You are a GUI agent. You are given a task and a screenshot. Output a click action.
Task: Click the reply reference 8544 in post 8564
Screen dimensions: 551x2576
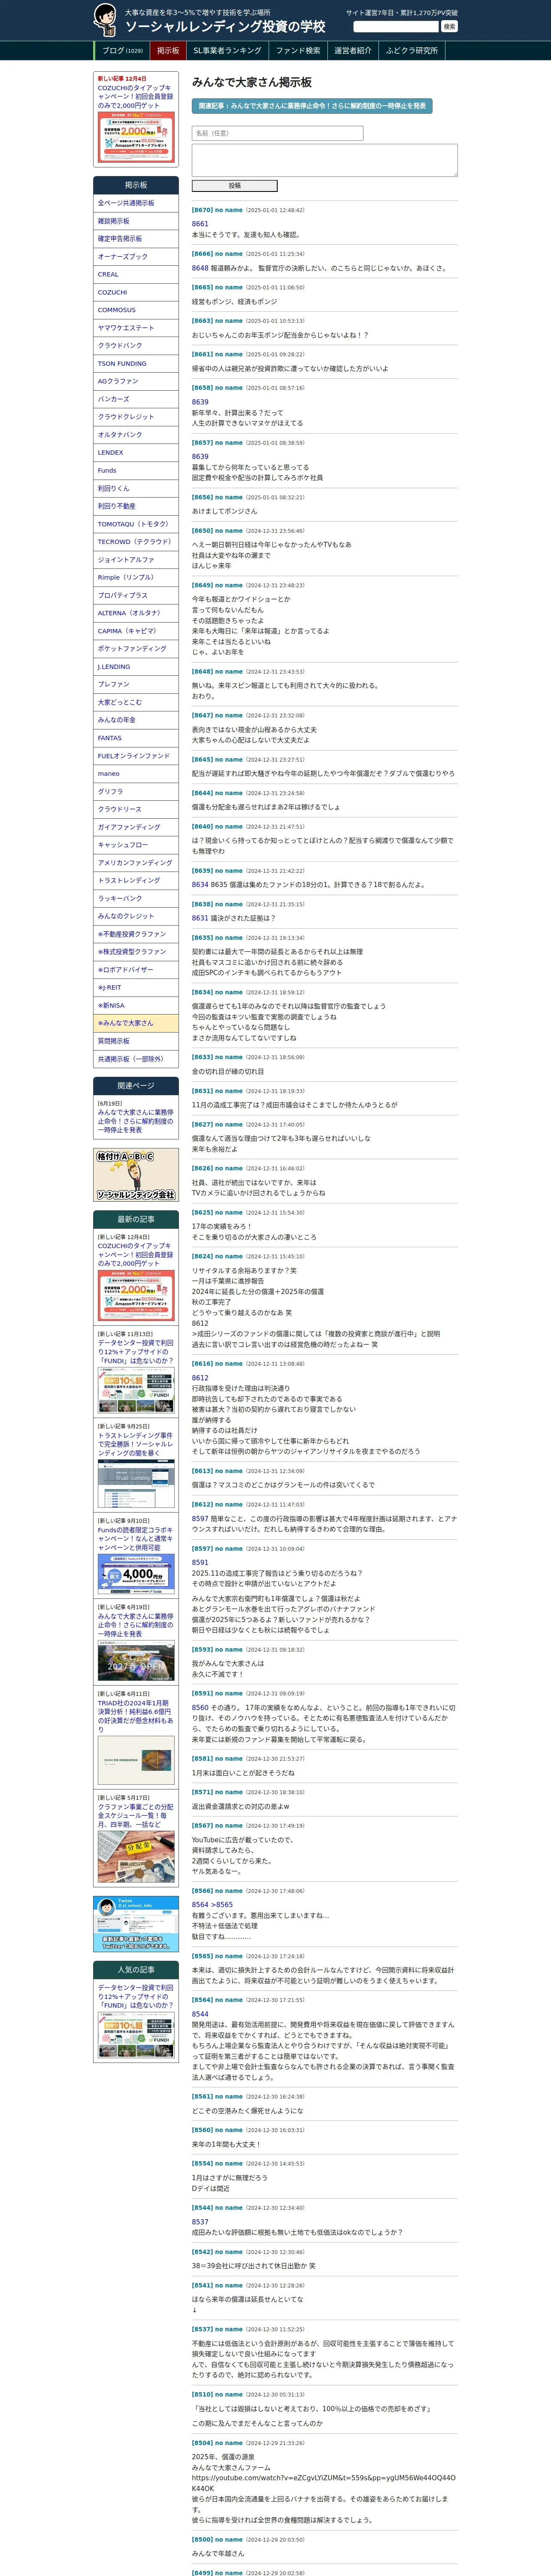(200, 2014)
